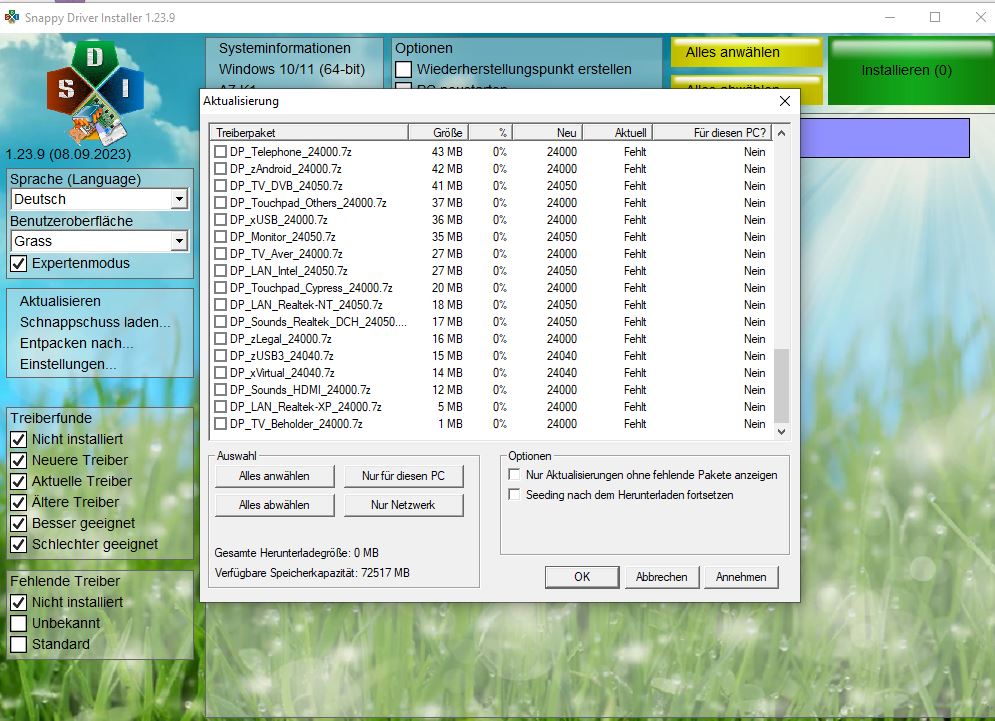Click the scroll up arrow of package list
Image resolution: width=995 pixels, height=721 pixels.
pyautogui.click(x=781, y=133)
